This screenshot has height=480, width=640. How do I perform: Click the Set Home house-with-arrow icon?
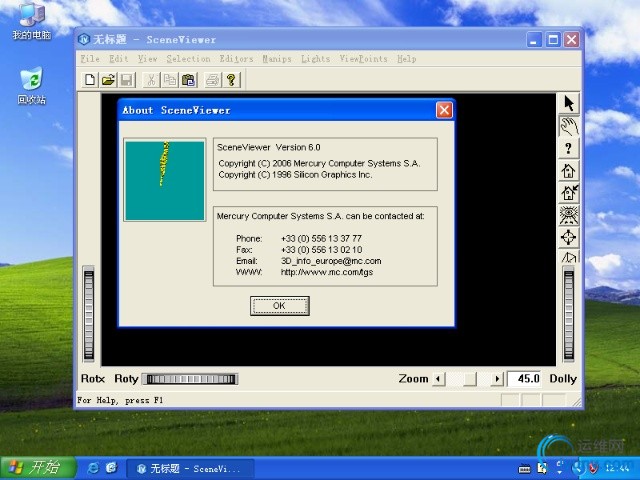pos(569,193)
